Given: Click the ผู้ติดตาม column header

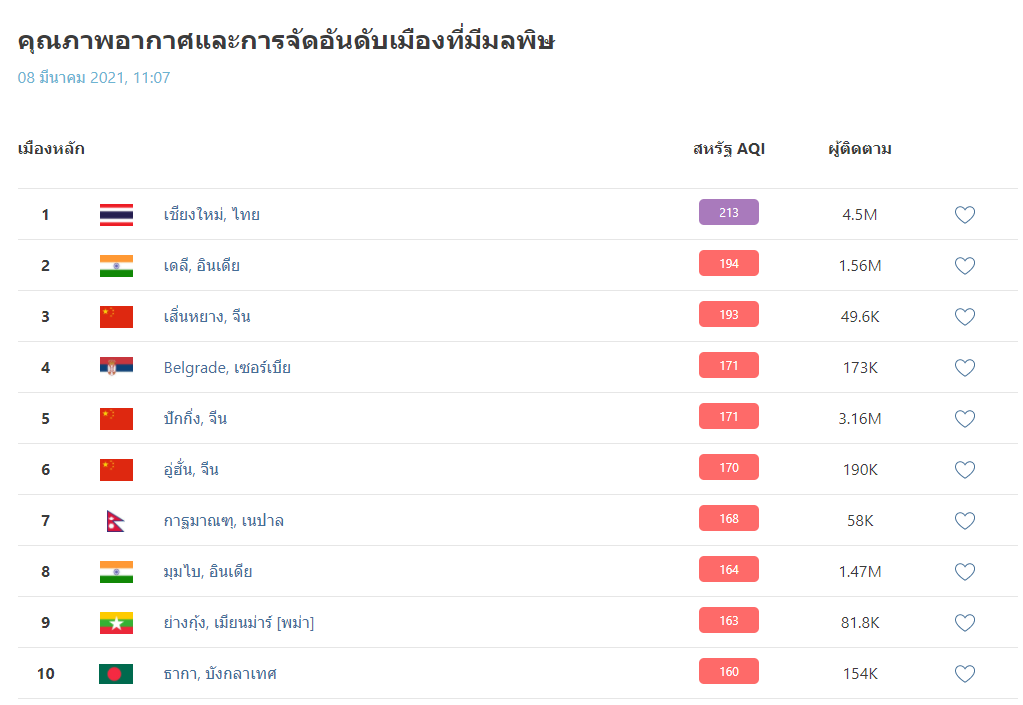Looking at the screenshot, I should pos(860,149).
